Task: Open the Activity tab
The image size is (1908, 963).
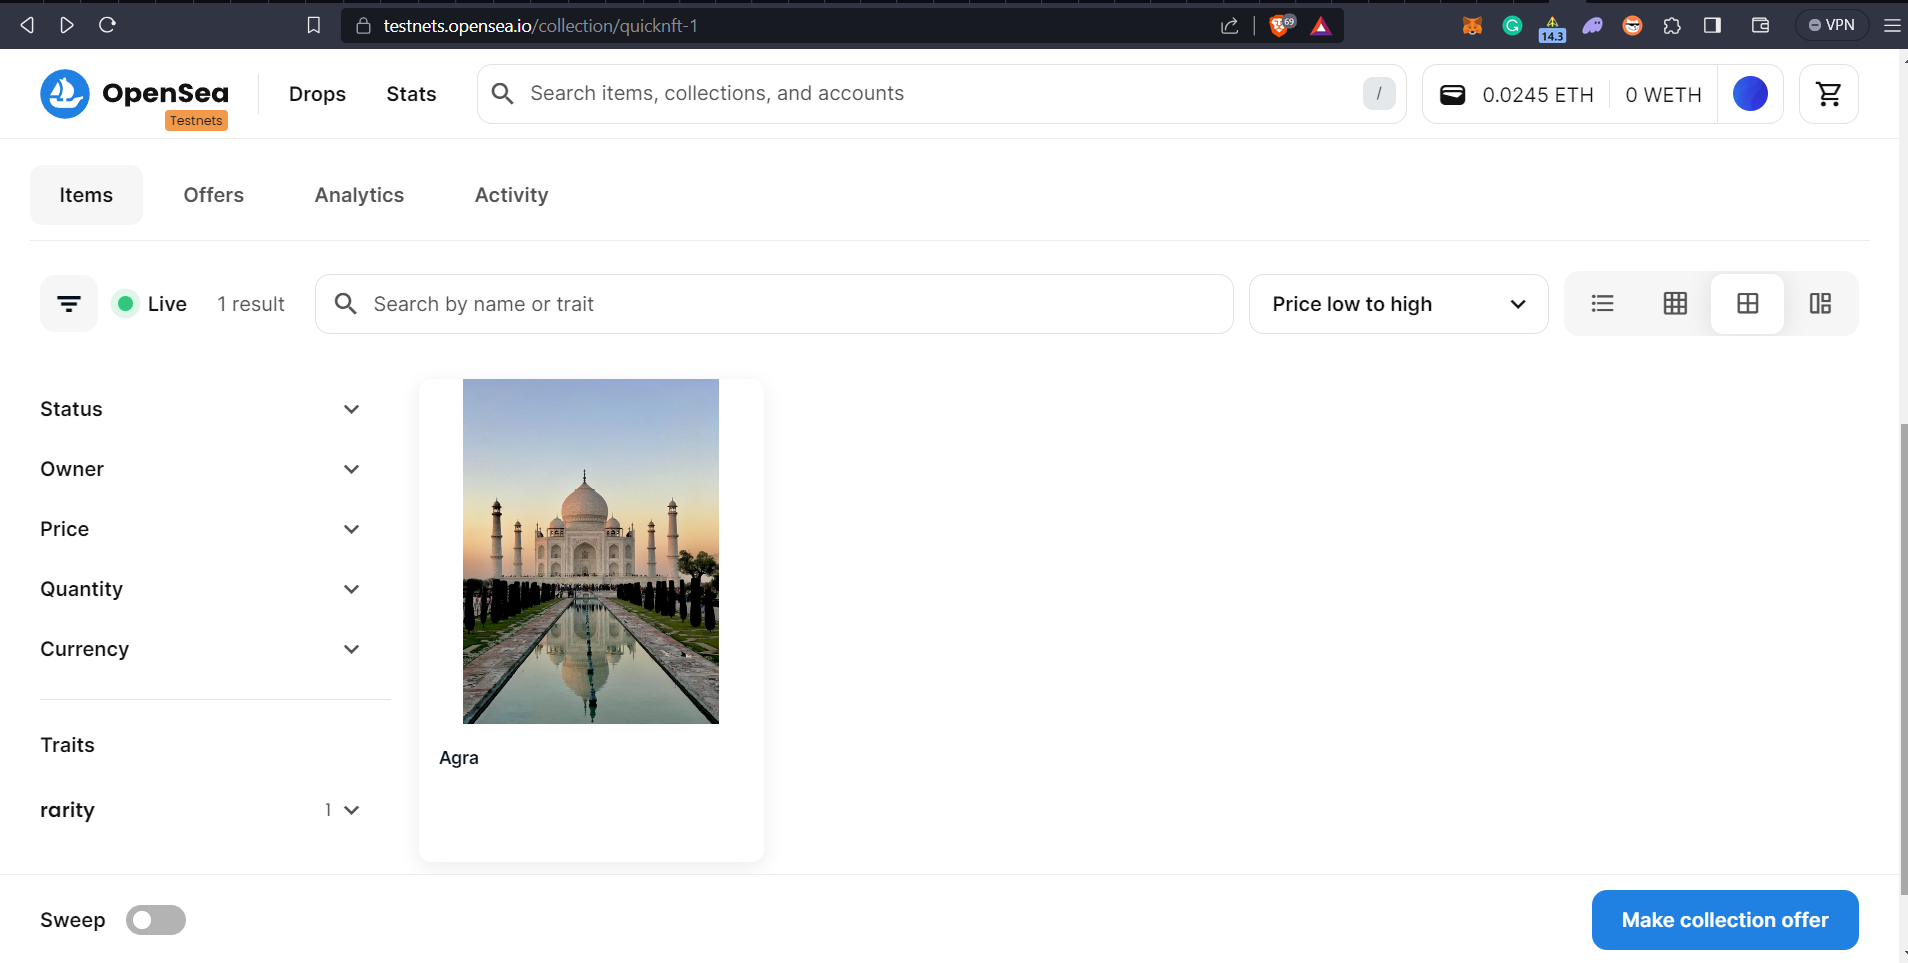Action: coord(511,195)
